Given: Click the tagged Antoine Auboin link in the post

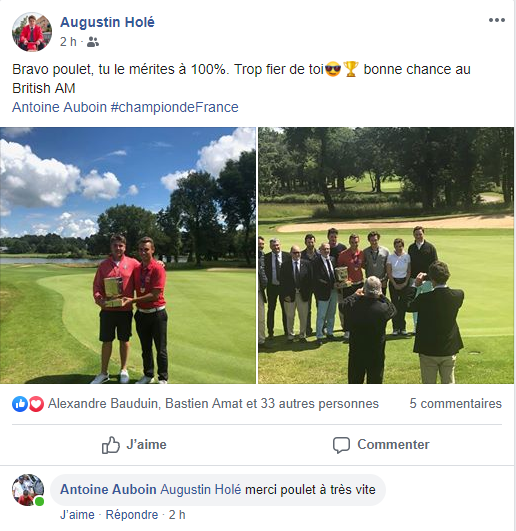Looking at the screenshot, I should (x=60, y=107).
